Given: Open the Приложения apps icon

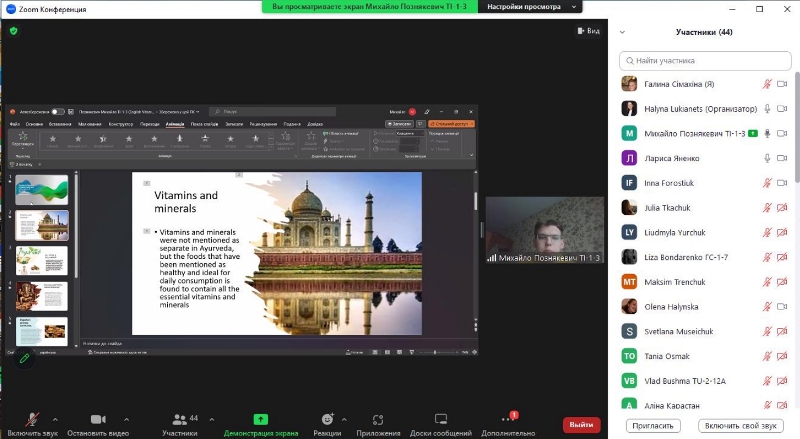Looking at the screenshot, I should (378, 419).
